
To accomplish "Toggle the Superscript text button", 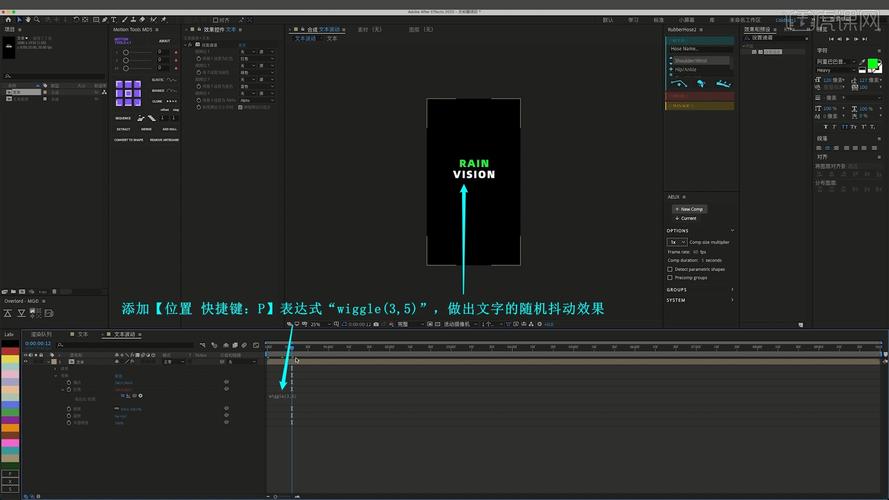I will click(863, 127).
